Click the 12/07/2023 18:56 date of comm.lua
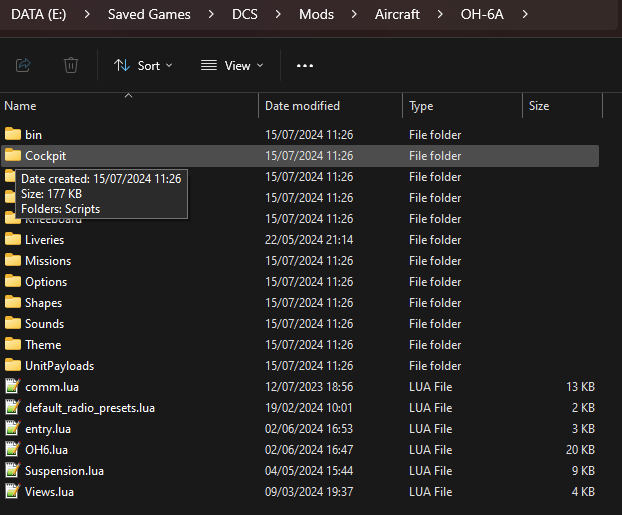The height and width of the screenshot is (515, 622). pyautogui.click(x=309, y=387)
